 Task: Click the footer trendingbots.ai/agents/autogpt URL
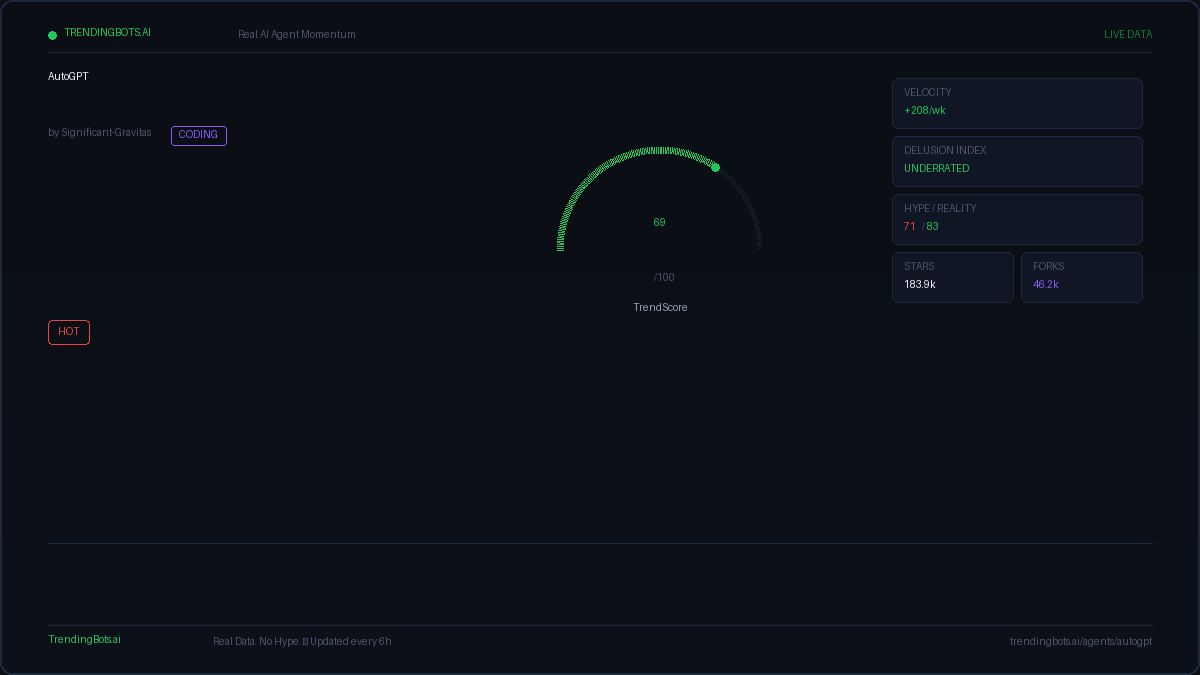(x=1081, y=641)
